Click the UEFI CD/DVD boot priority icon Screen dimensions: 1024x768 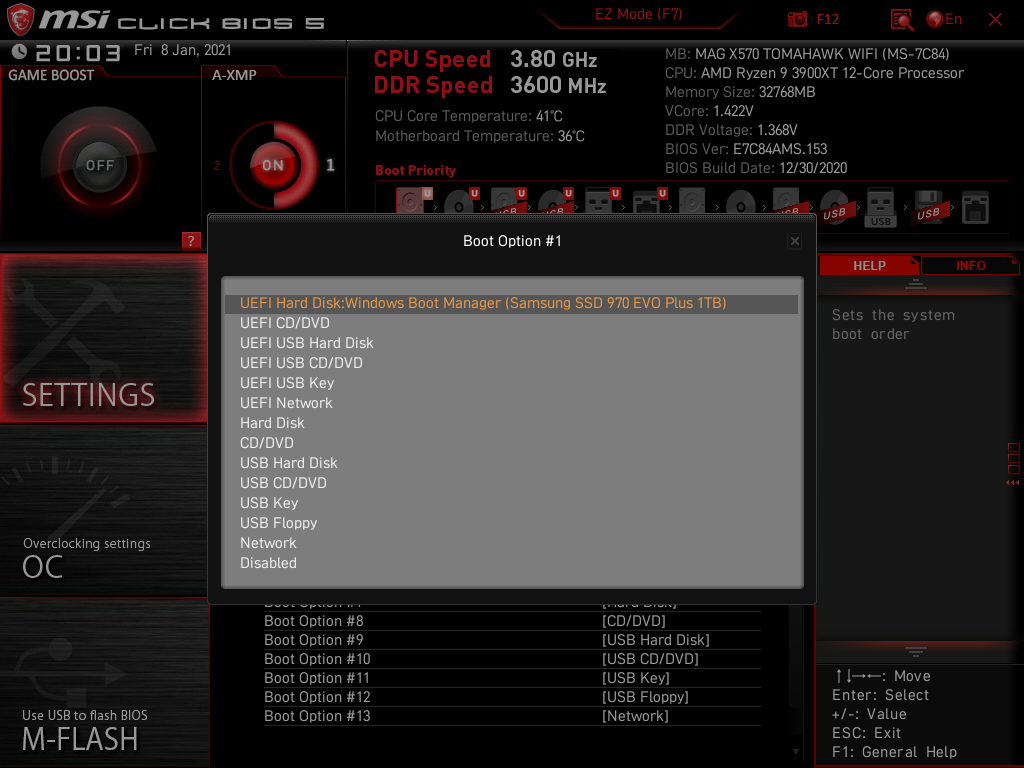460,202
